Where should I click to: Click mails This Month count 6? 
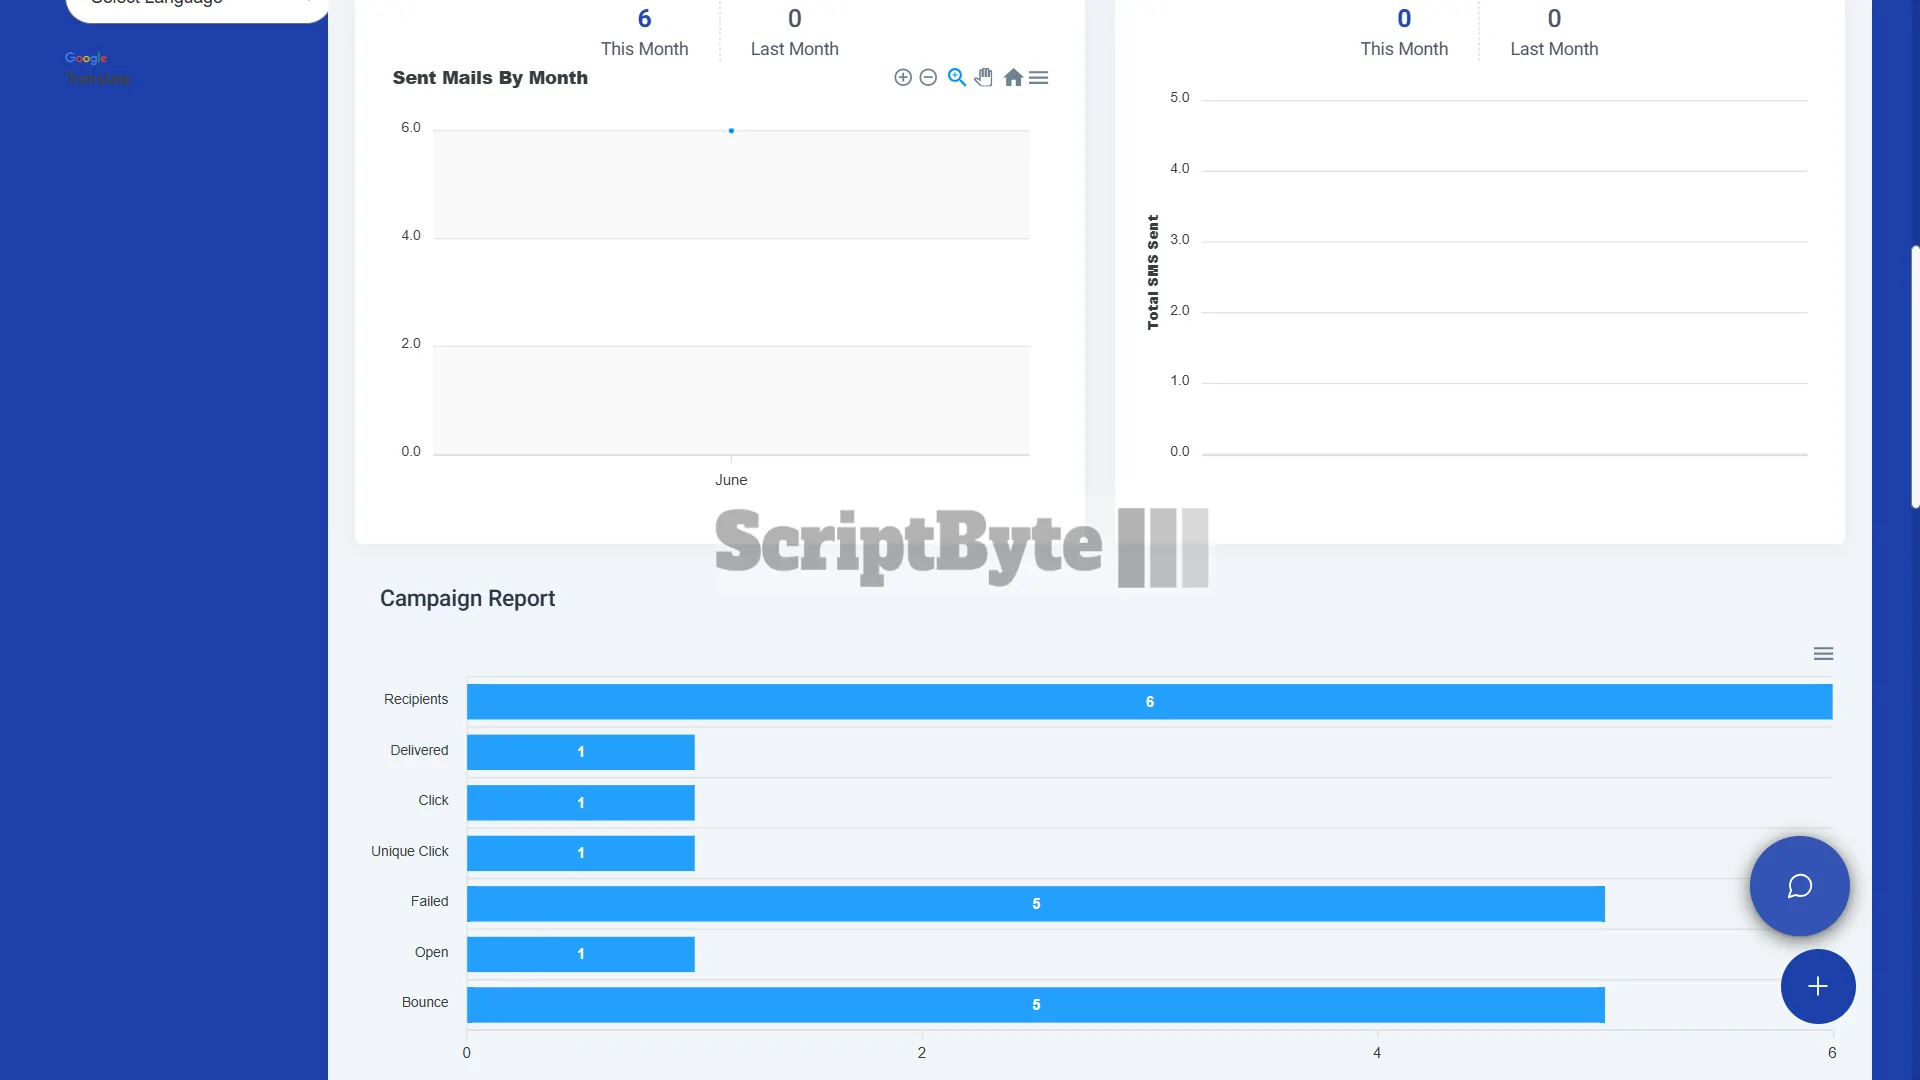644,19
